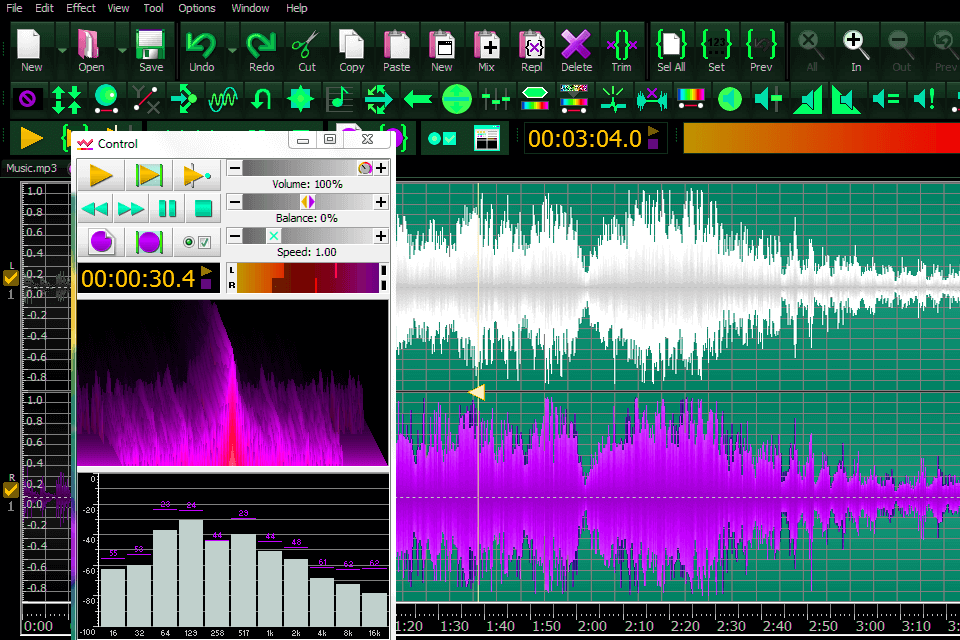
Task: Select the Music.mp3 file tab
Action: point(31,168)
